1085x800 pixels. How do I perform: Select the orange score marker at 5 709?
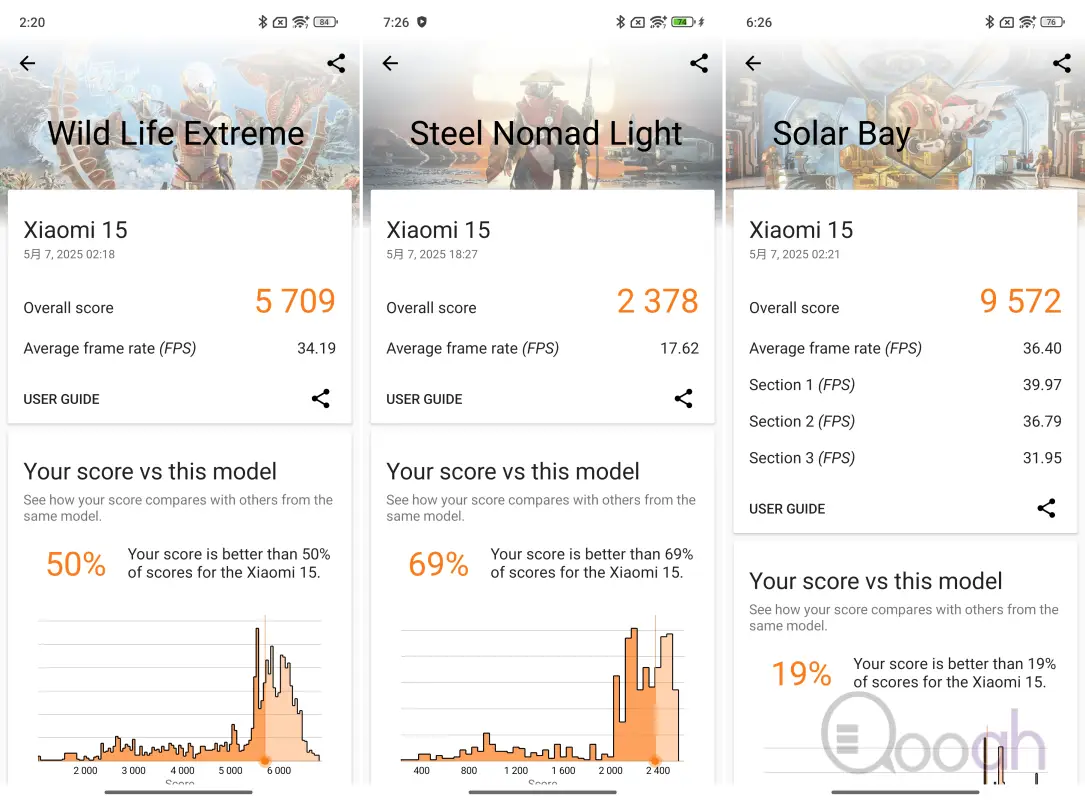pos(264,761)
